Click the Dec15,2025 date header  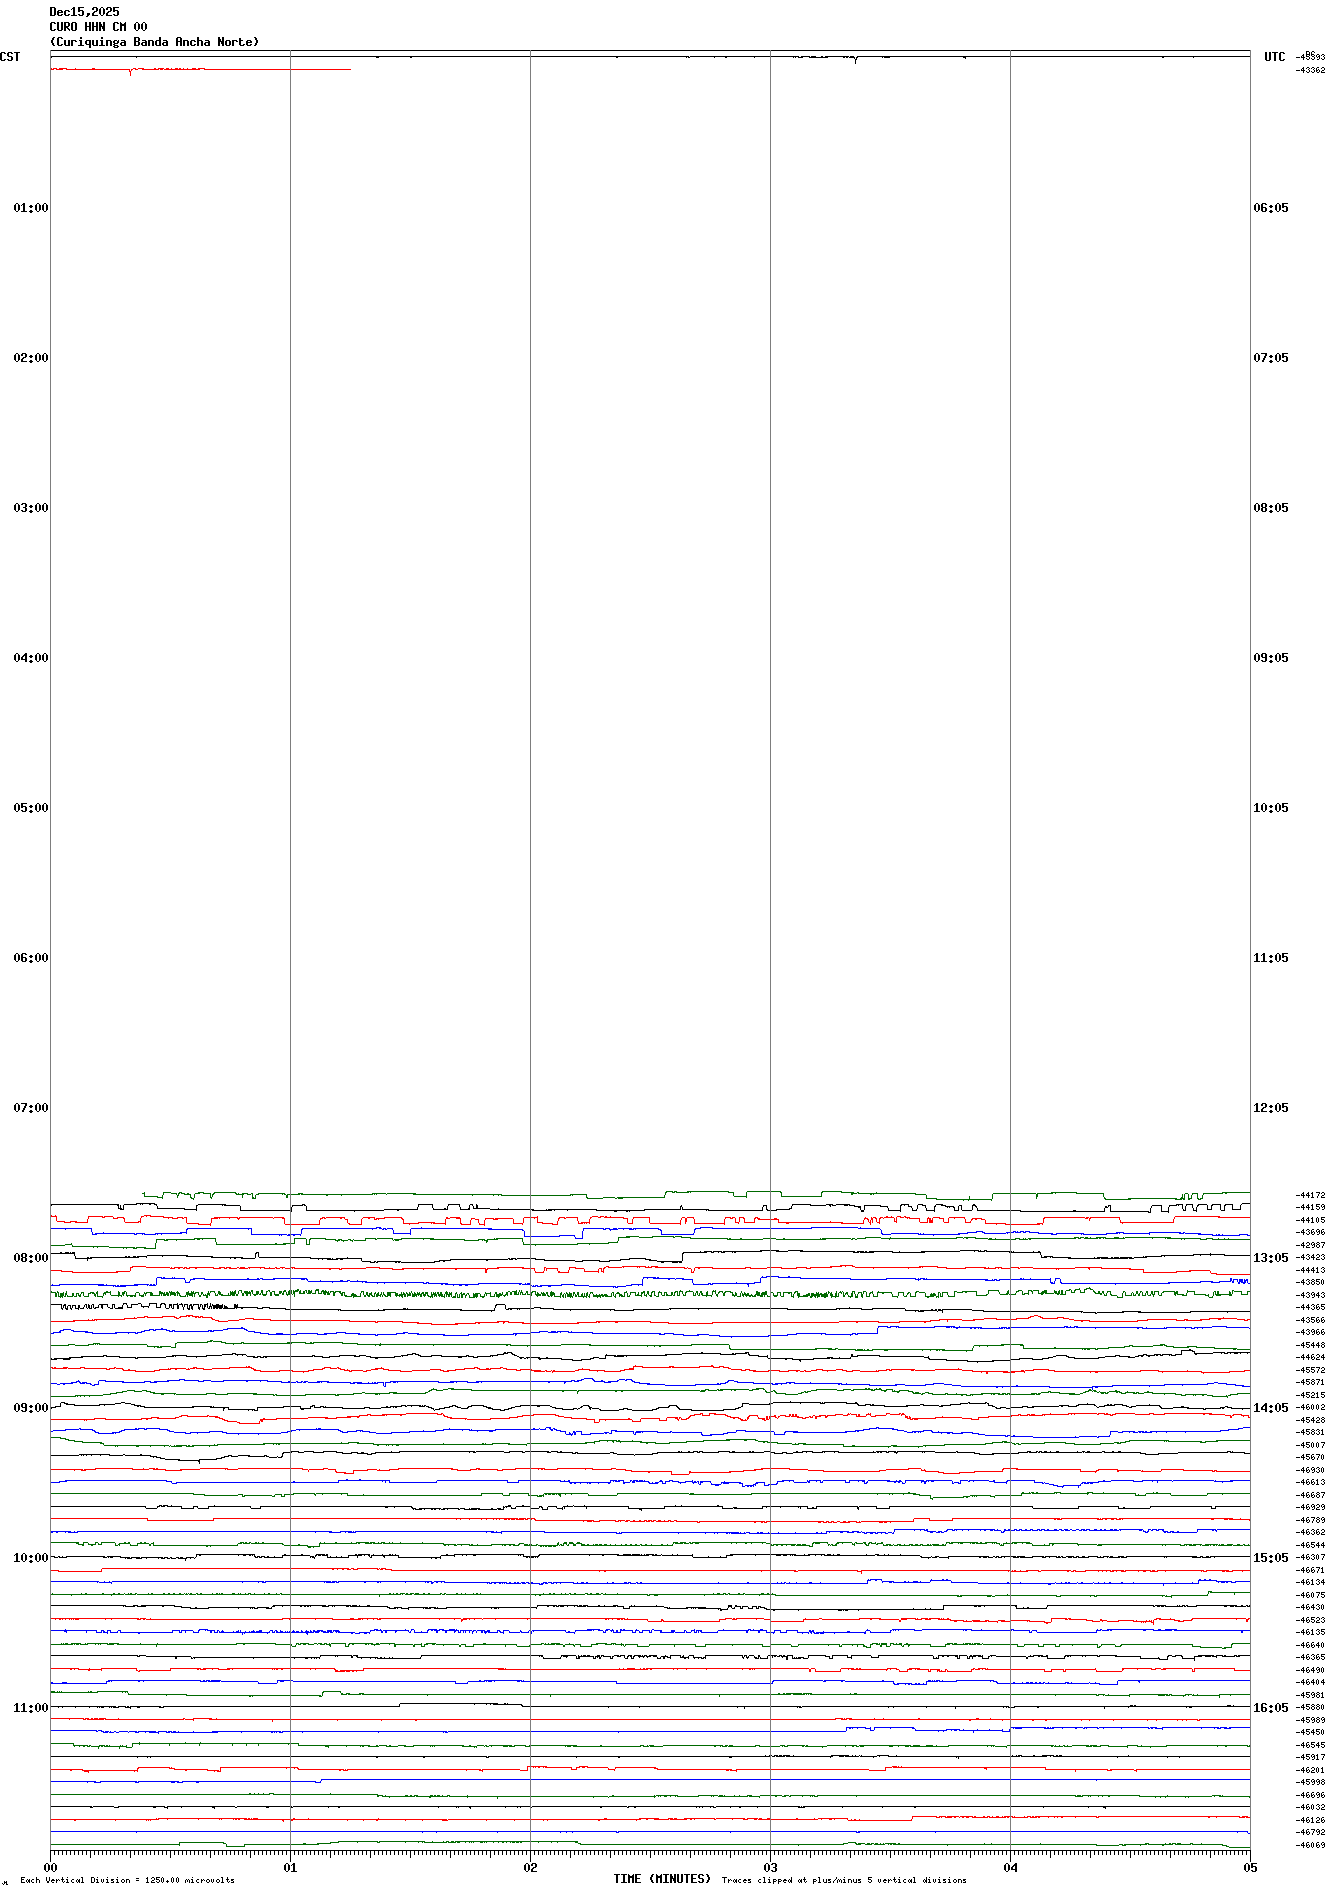tap(84, 12)
